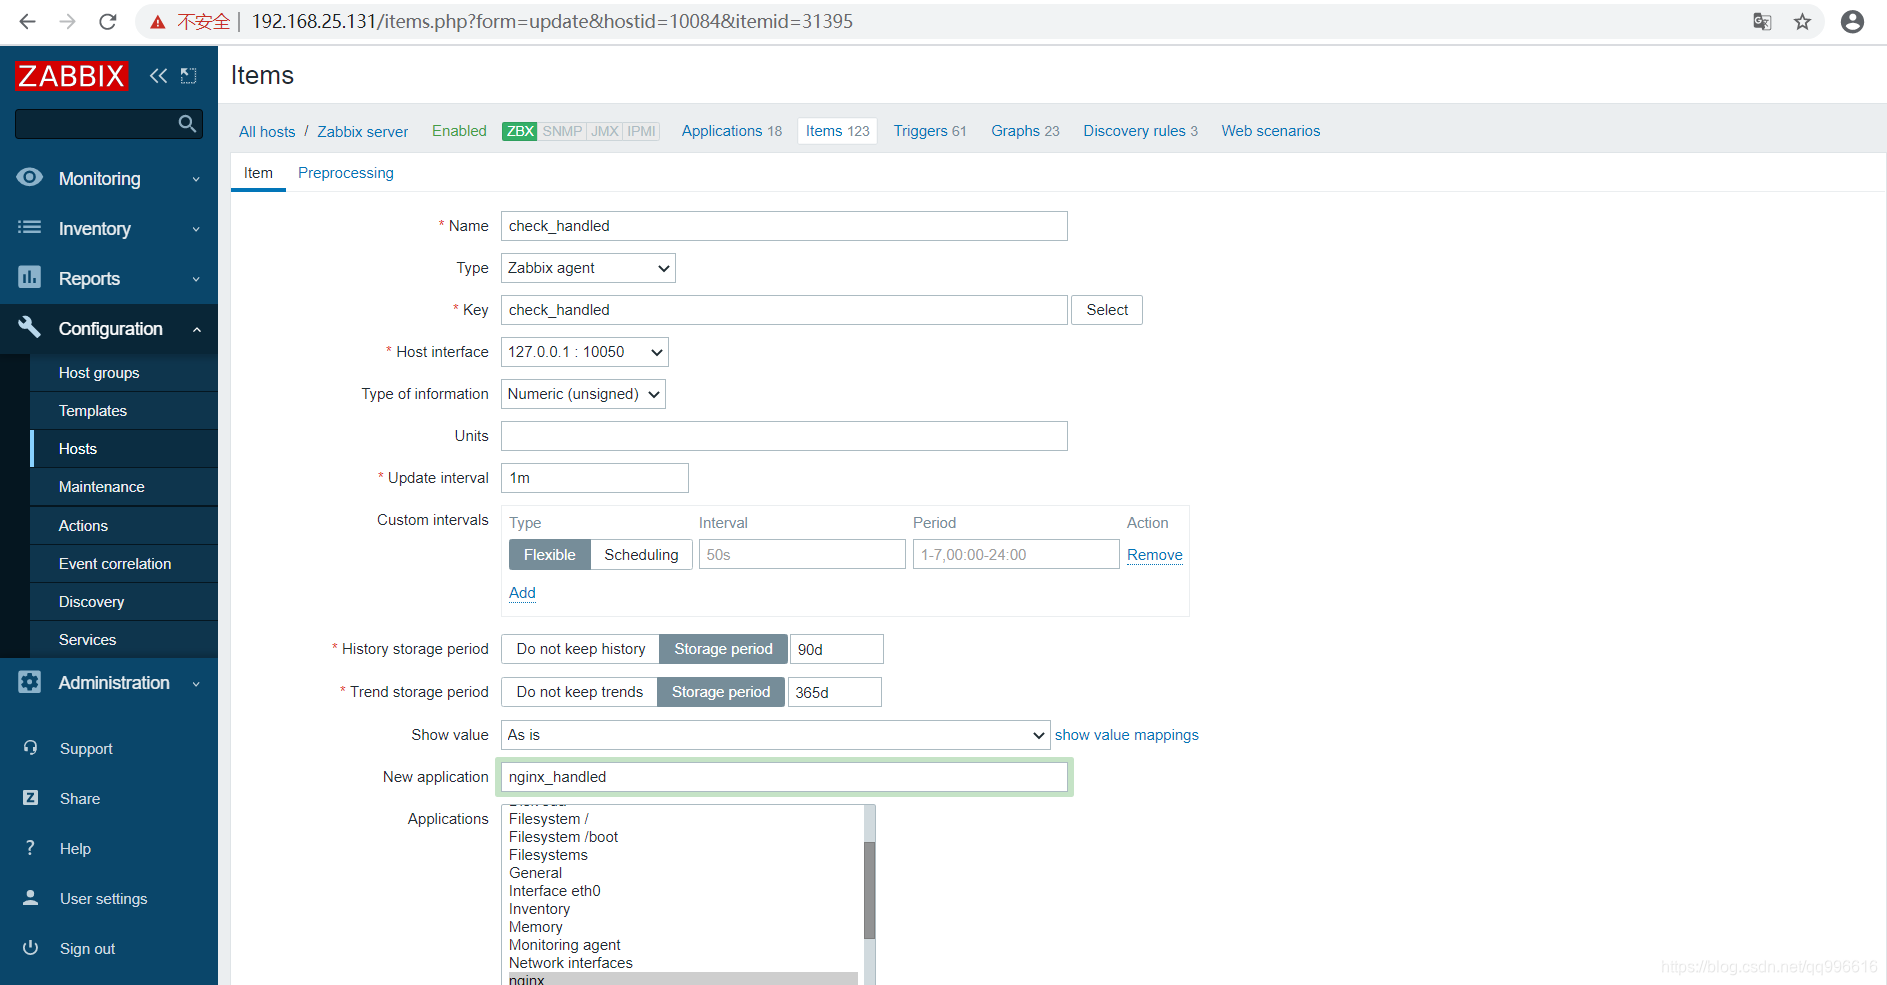Click the Monitoring eye icon
1887x985 pixels.
pos(30,177)
